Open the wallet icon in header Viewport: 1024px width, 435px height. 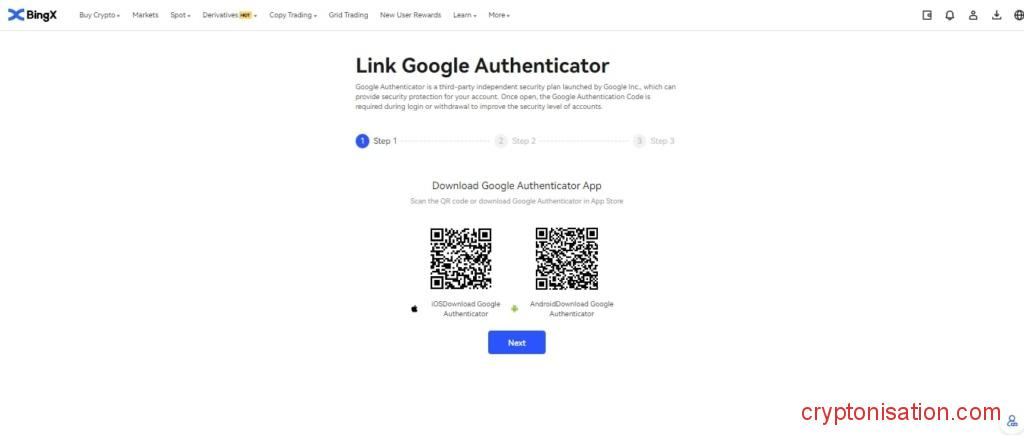[x=927, y=15]
